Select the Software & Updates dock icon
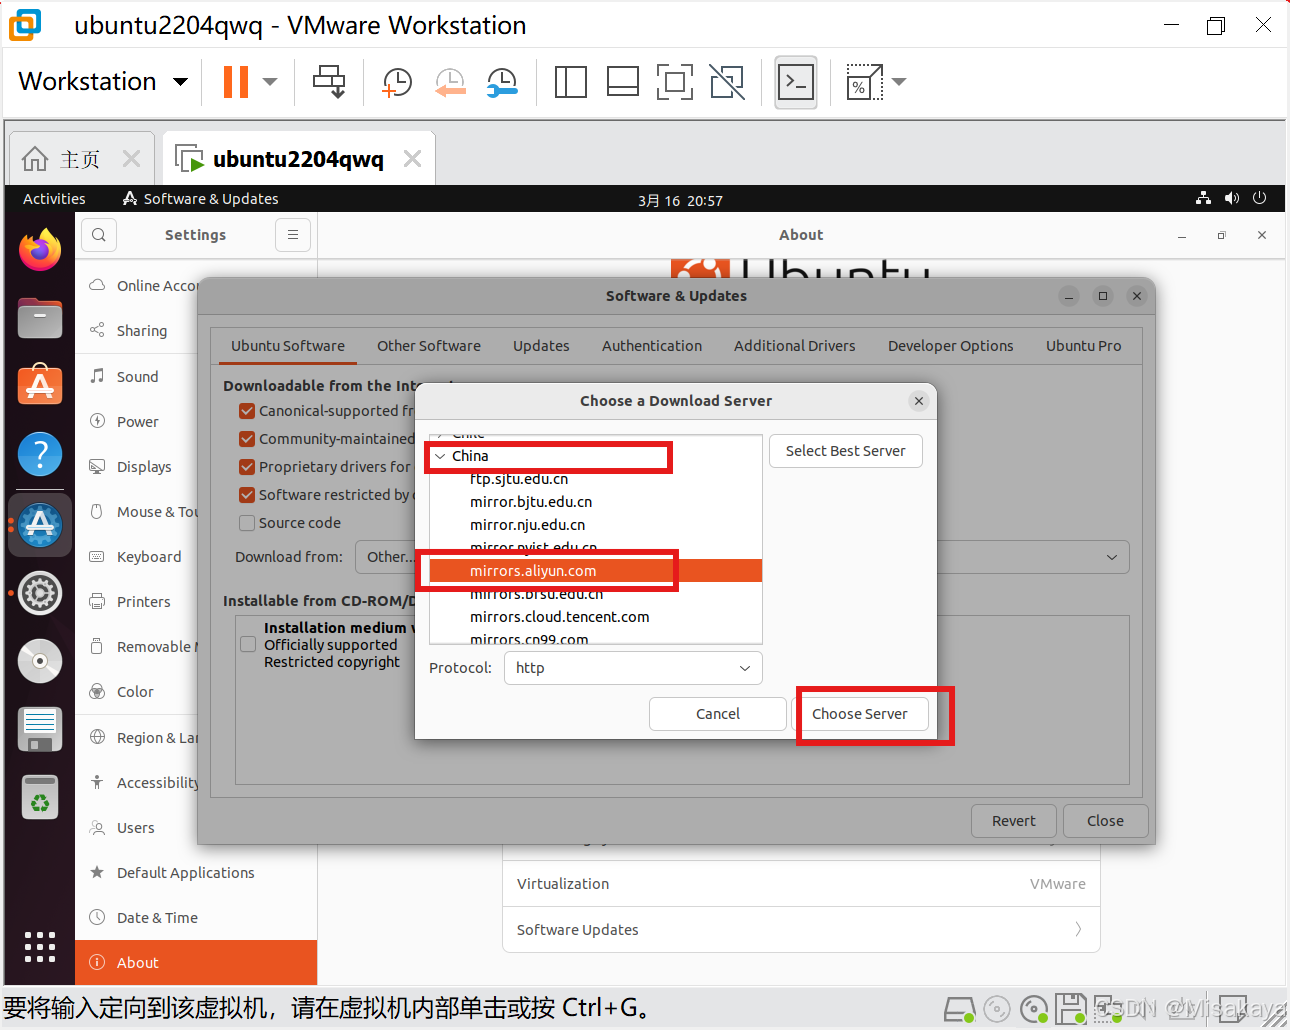1290x1030 pixels. click(40, 524)
